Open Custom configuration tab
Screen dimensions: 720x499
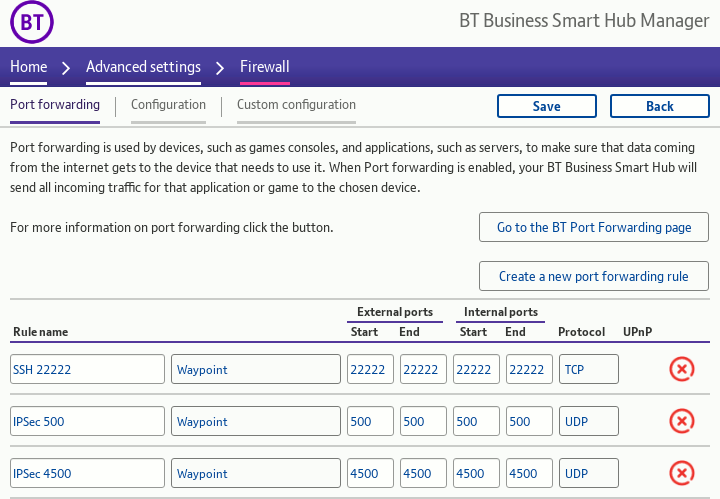pyautogui.click(x=296, y=105)
